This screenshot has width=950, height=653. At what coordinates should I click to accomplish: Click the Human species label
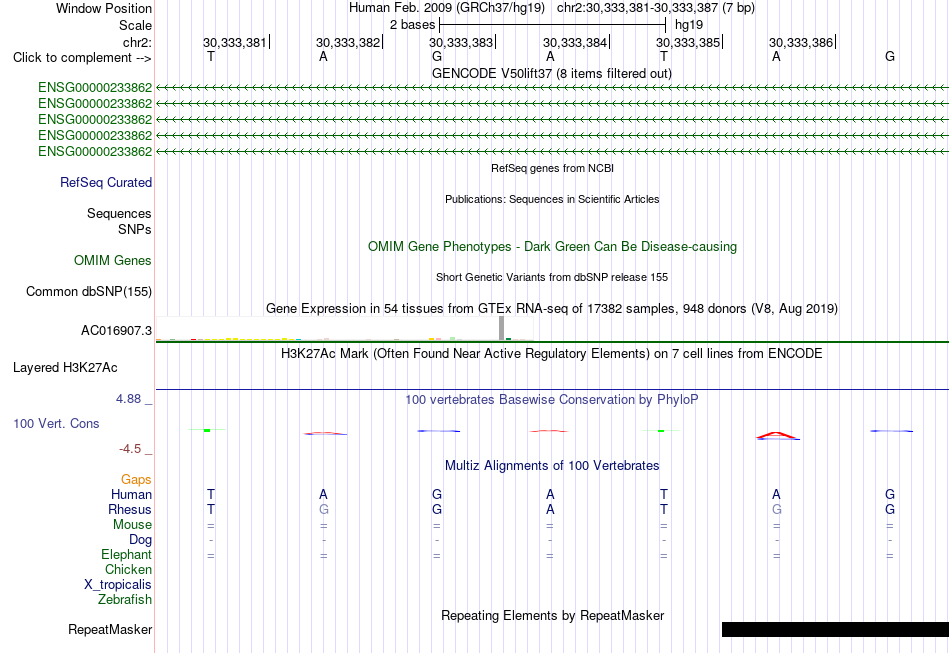pos(131,494)
